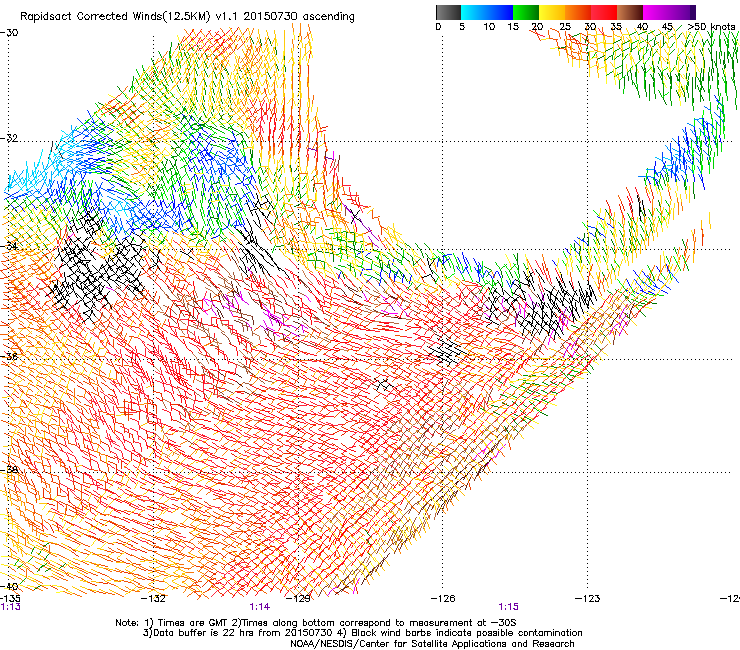Screen dimensions: 740x650
Task: Click the -135 longitude axis label
Action: pos(10,598)
